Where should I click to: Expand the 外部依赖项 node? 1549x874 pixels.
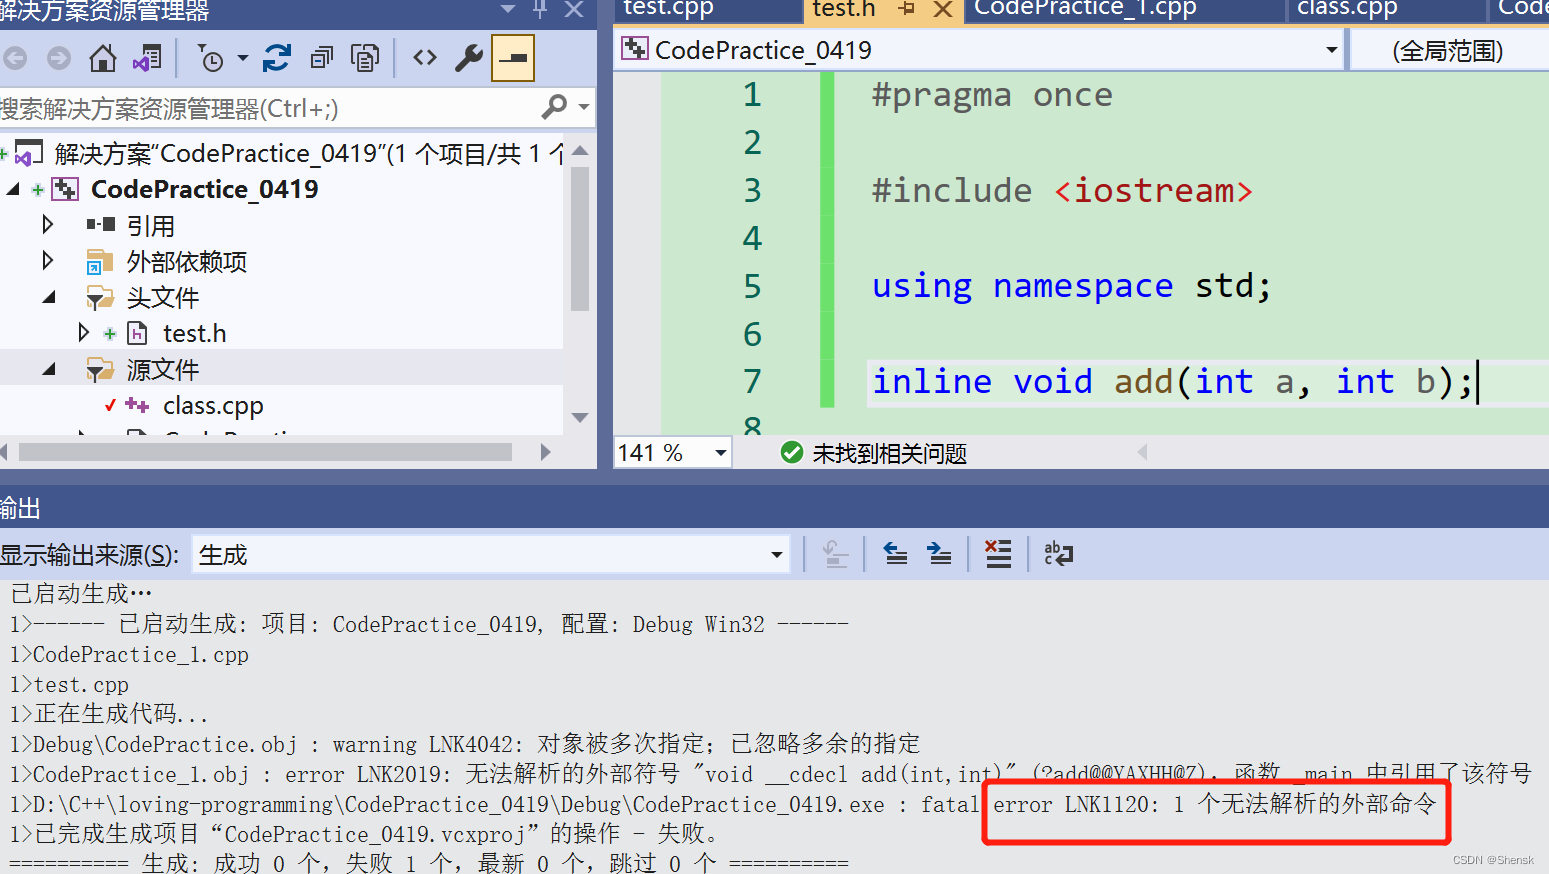click(x=47, y=260)
